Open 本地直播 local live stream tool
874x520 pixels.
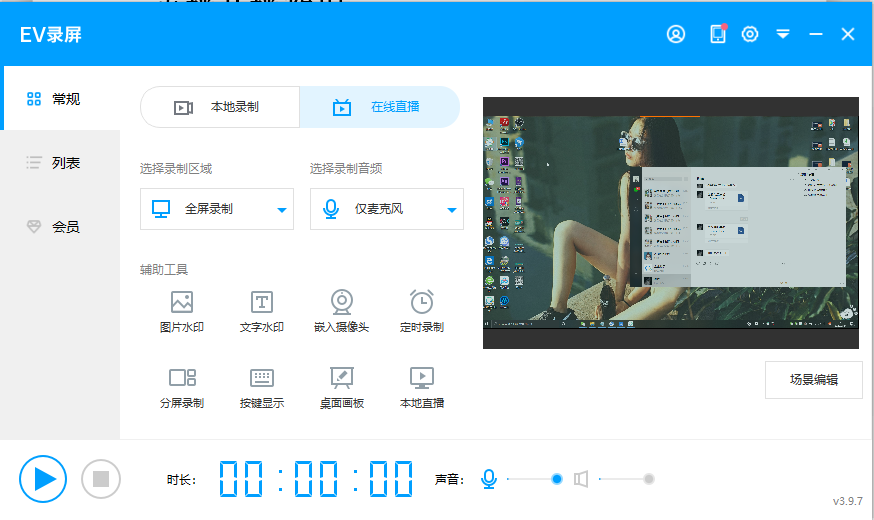422,388
